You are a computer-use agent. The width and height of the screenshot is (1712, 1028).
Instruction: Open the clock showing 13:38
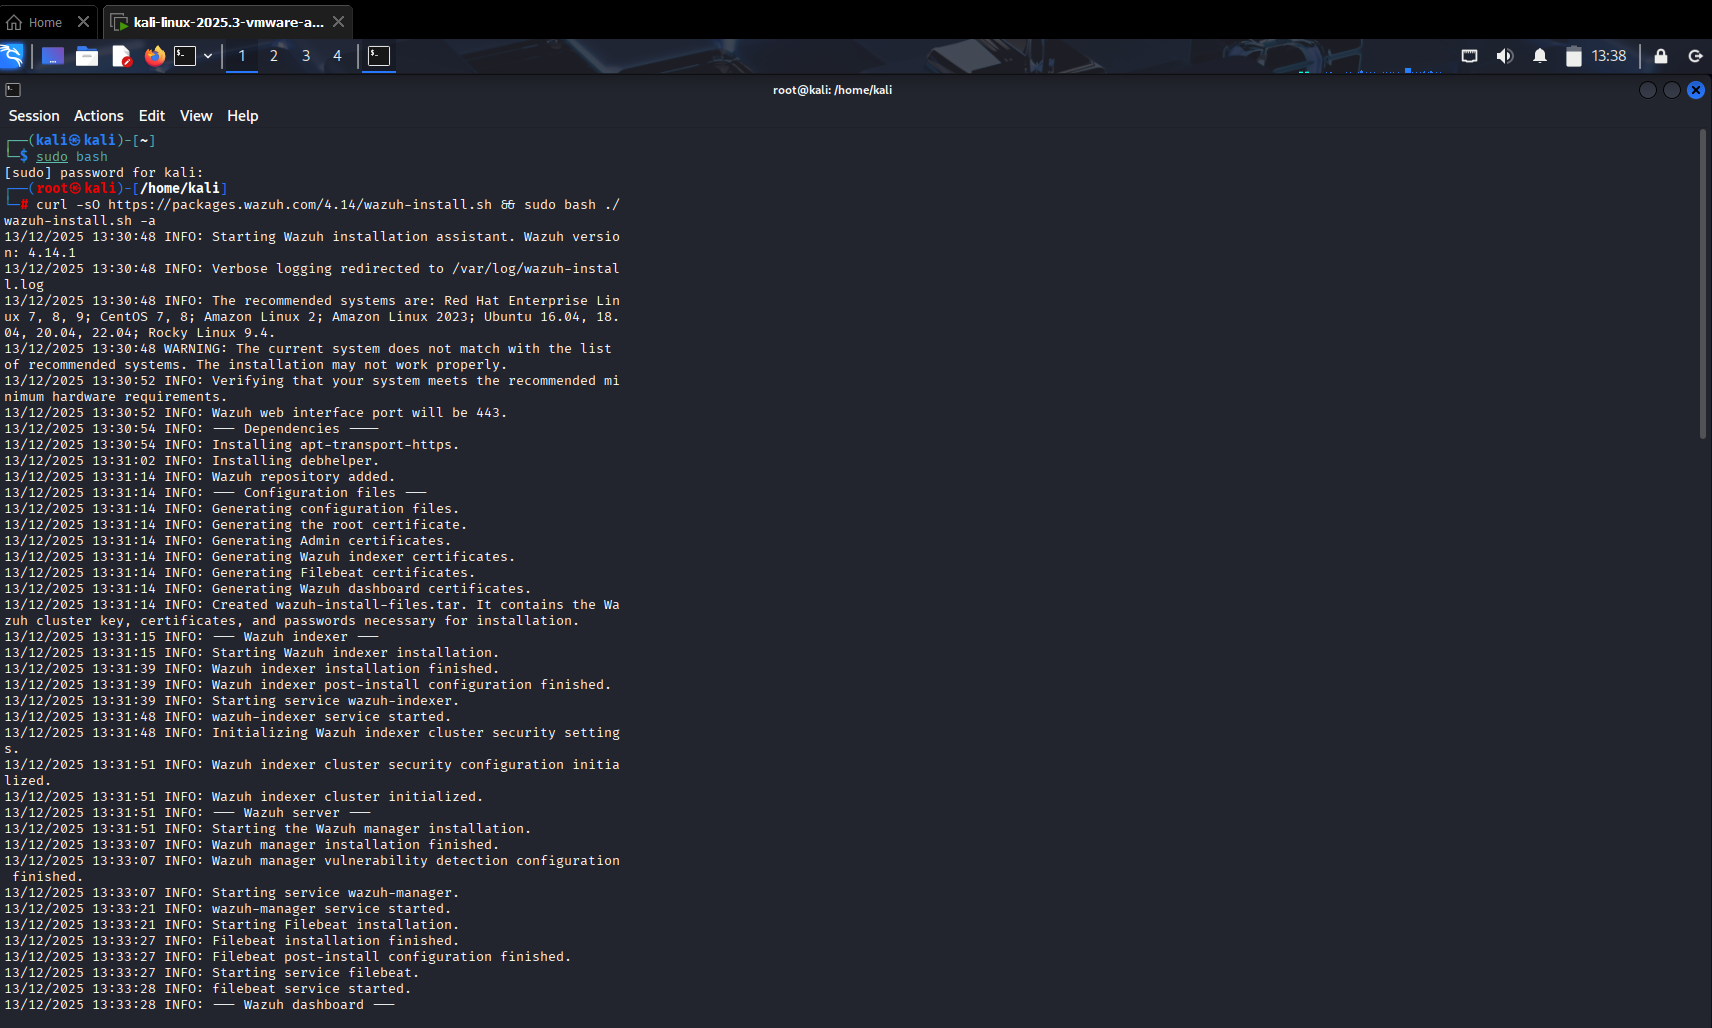click(x=1609, y=56)
